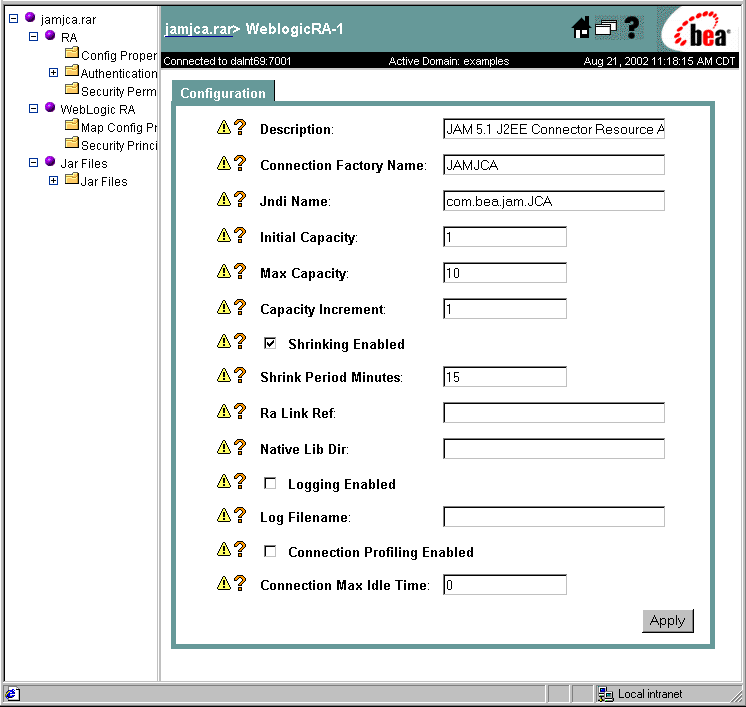Enable Connection Profiling Enabled checkbox
This screenshot has width=746, height=707.
pos(270,551)
